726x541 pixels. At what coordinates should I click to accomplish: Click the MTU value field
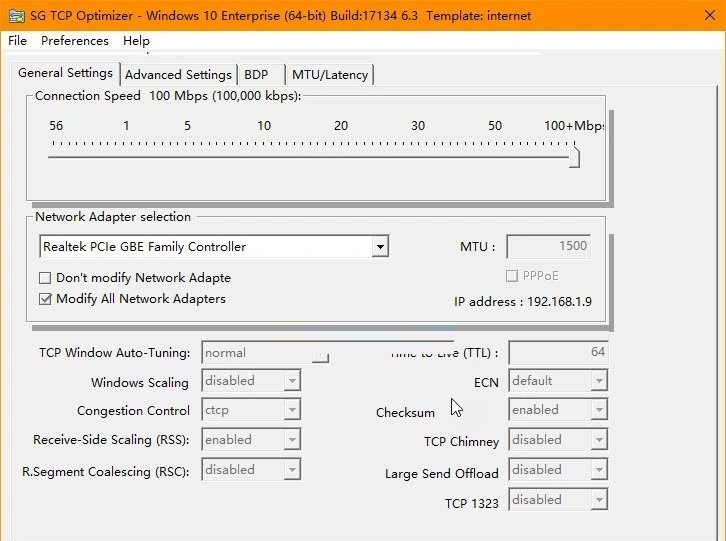(x=549, y=246)
